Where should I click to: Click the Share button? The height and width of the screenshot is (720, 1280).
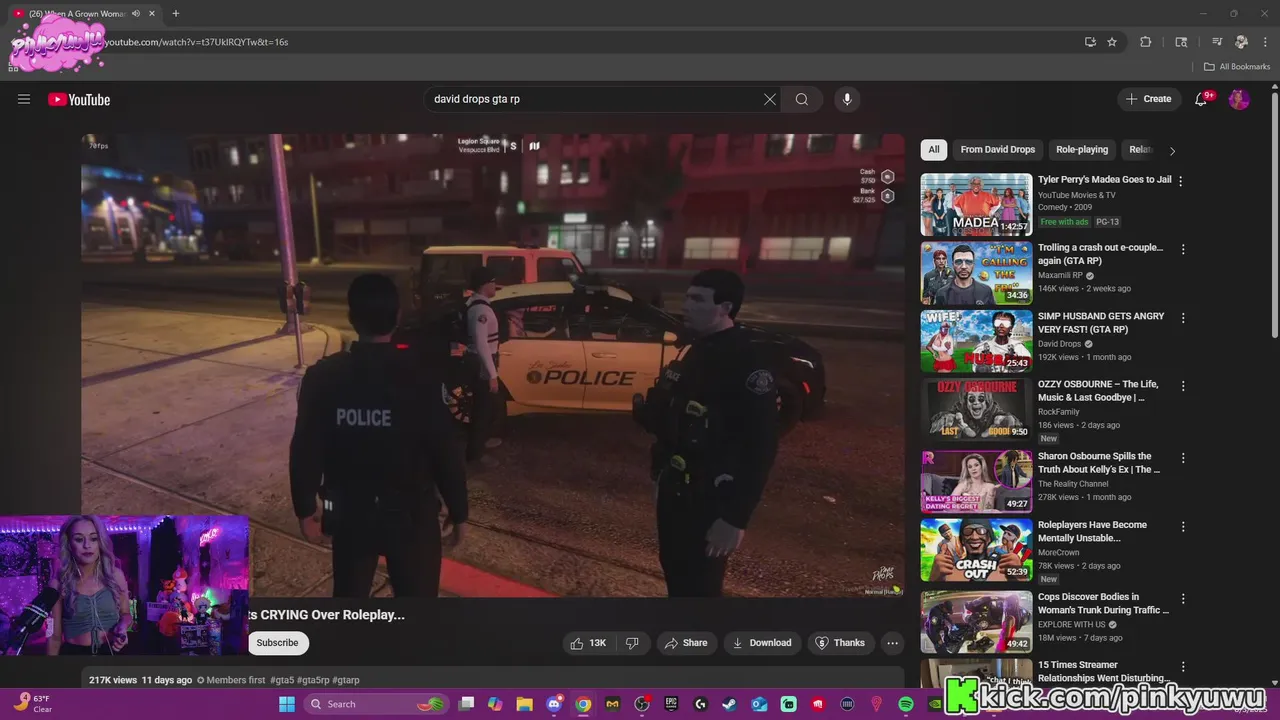coord(686,643)
